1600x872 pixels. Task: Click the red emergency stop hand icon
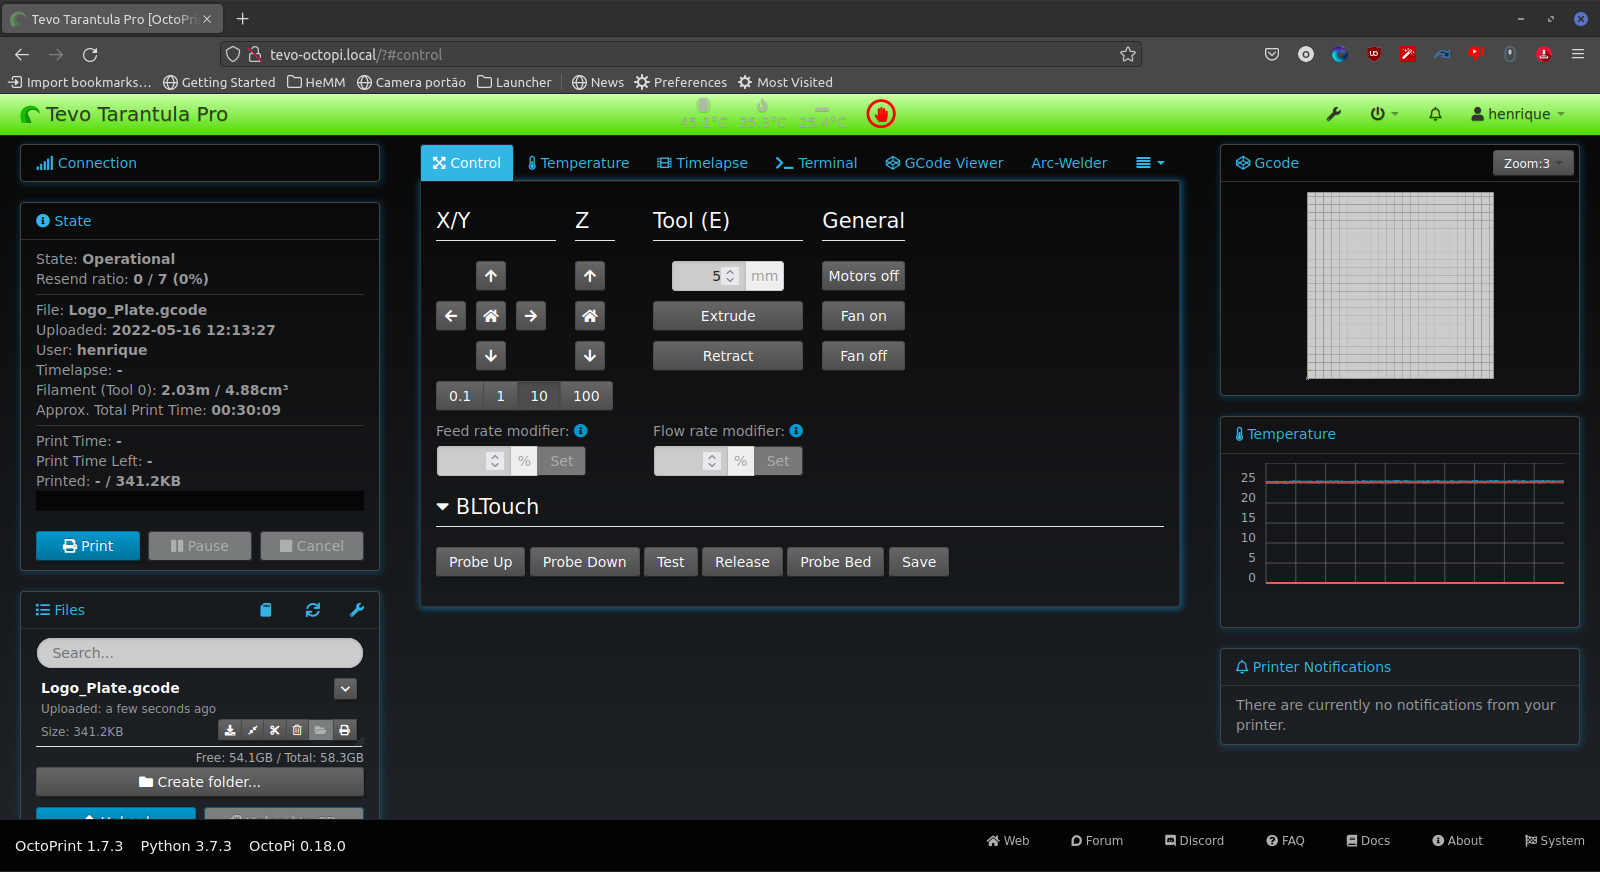[x=881, y=114]
